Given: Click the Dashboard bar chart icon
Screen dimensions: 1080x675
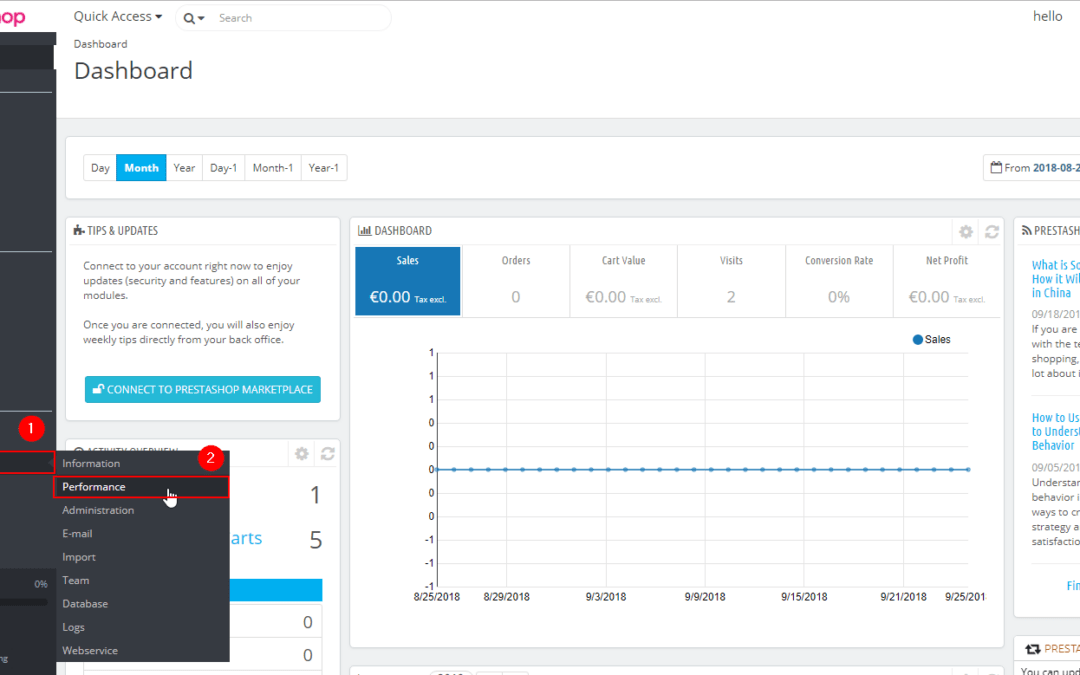Looking at the screenshot, I should click(x=364, y=231).
